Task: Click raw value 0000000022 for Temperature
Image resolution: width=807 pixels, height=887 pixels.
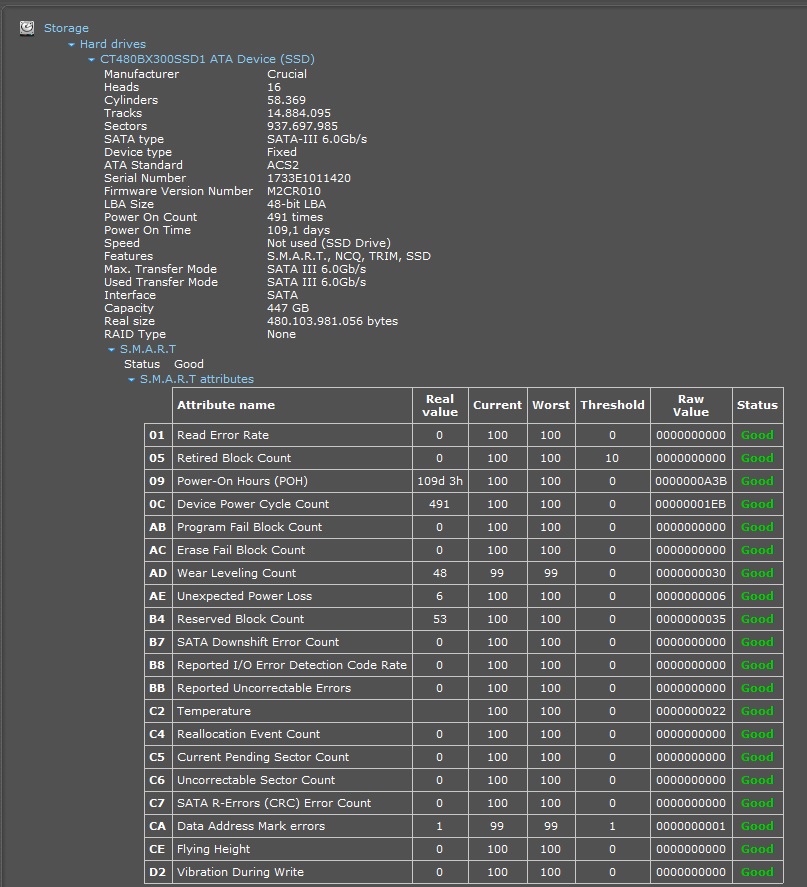Action: click(x=691, y=711)
